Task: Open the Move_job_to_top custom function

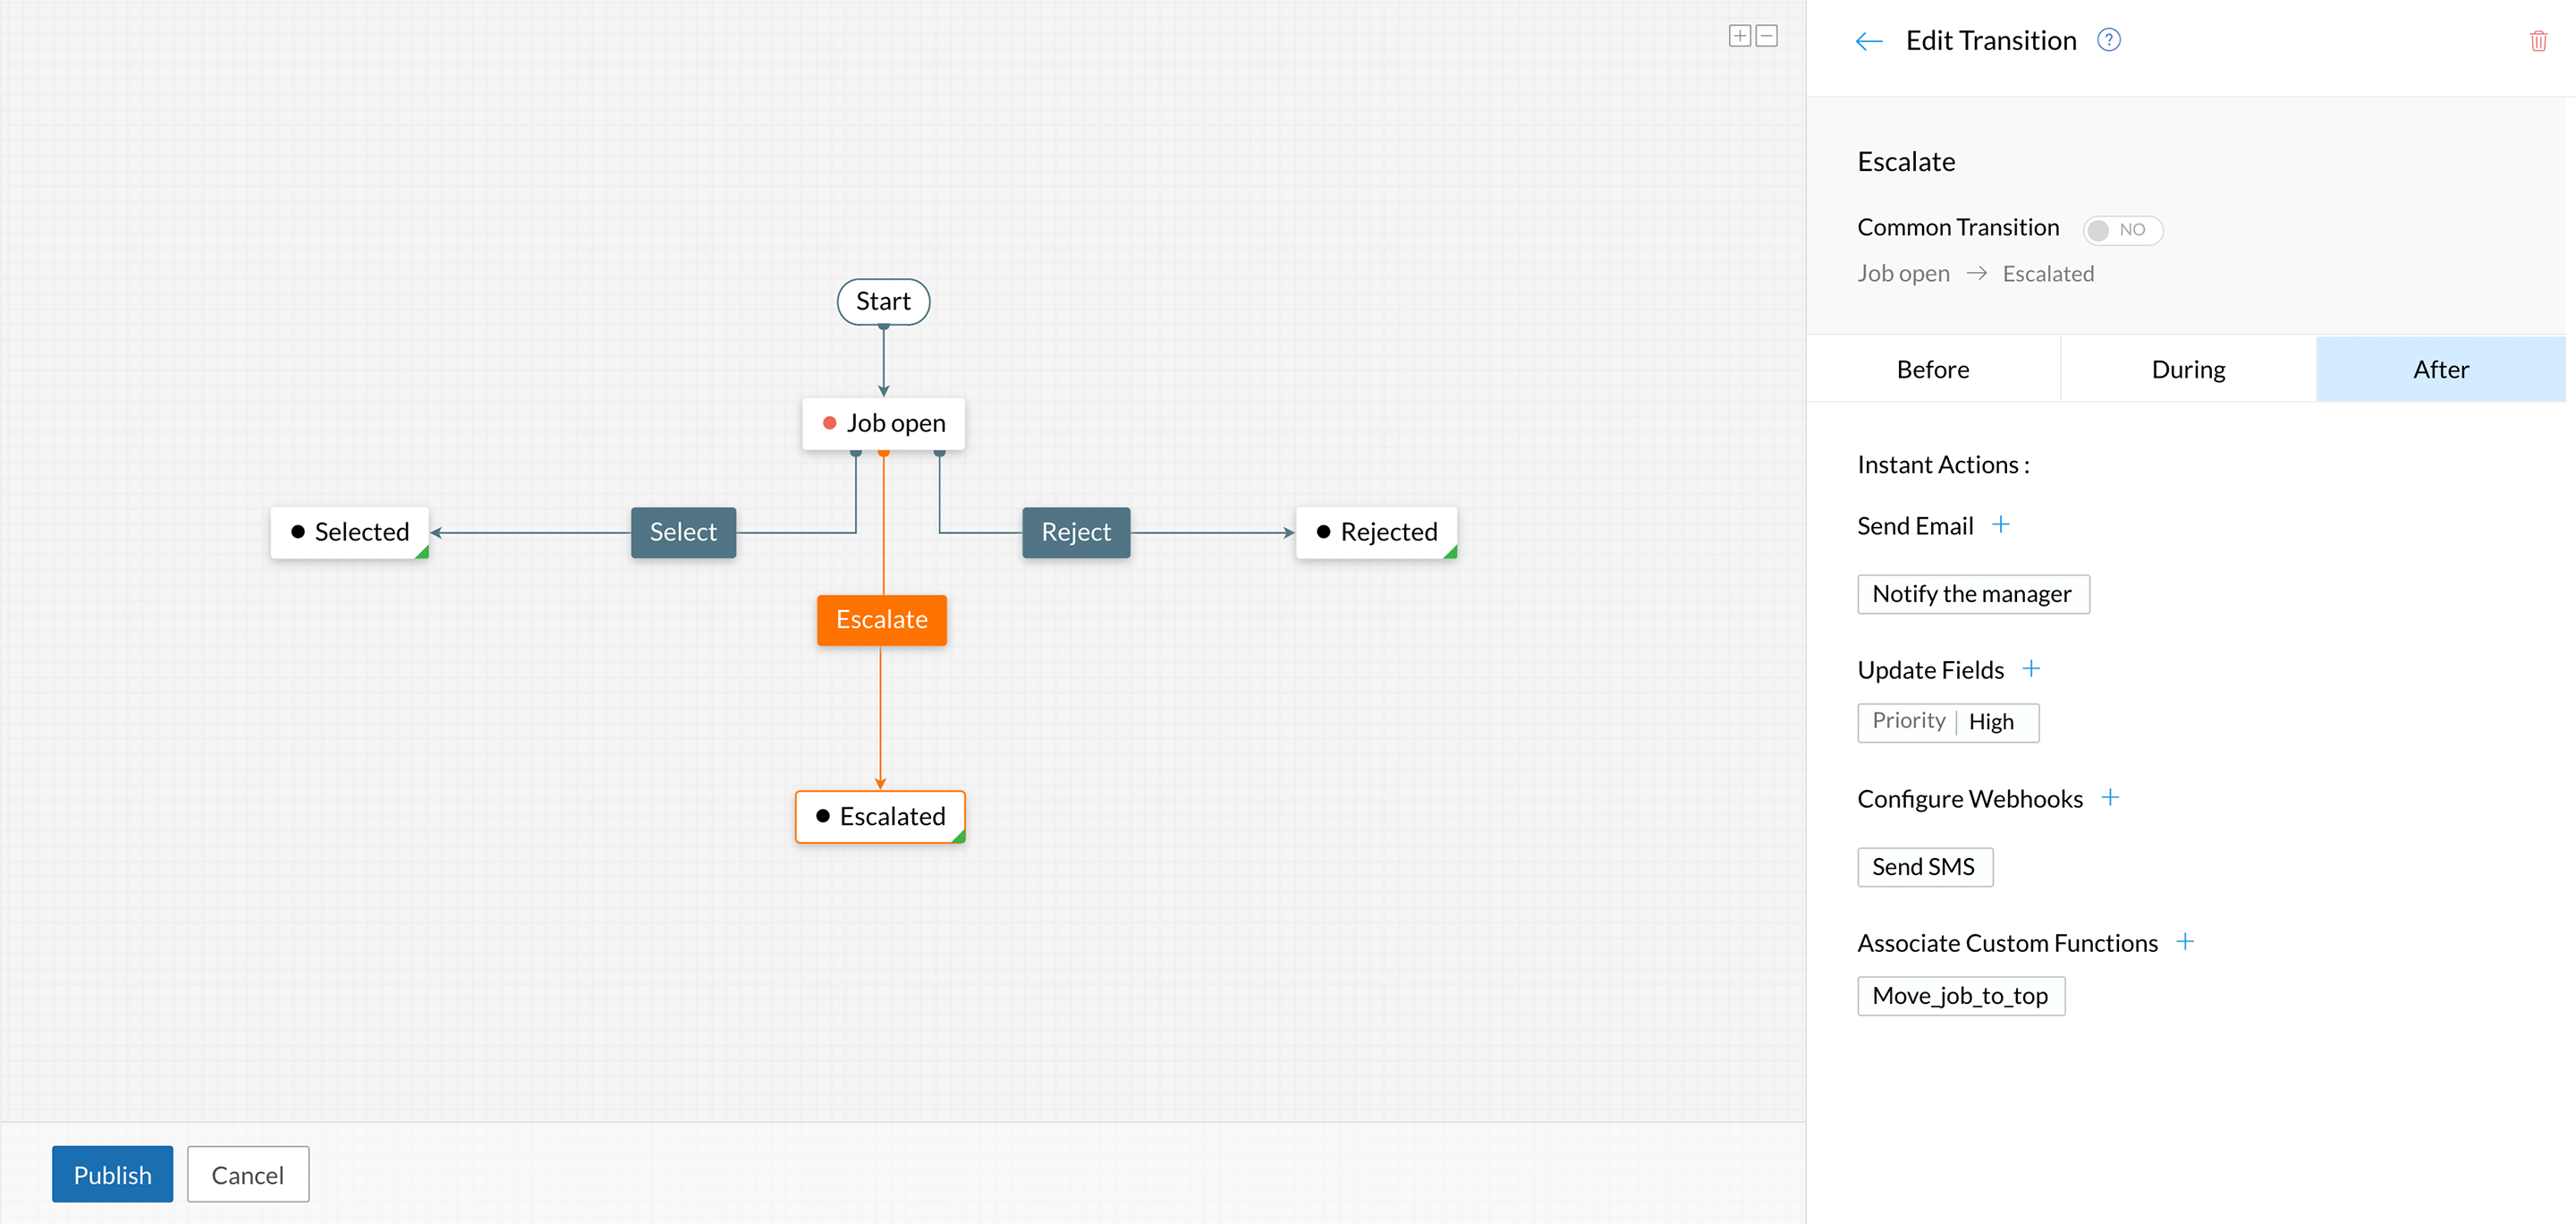Action: (1960, 996)
